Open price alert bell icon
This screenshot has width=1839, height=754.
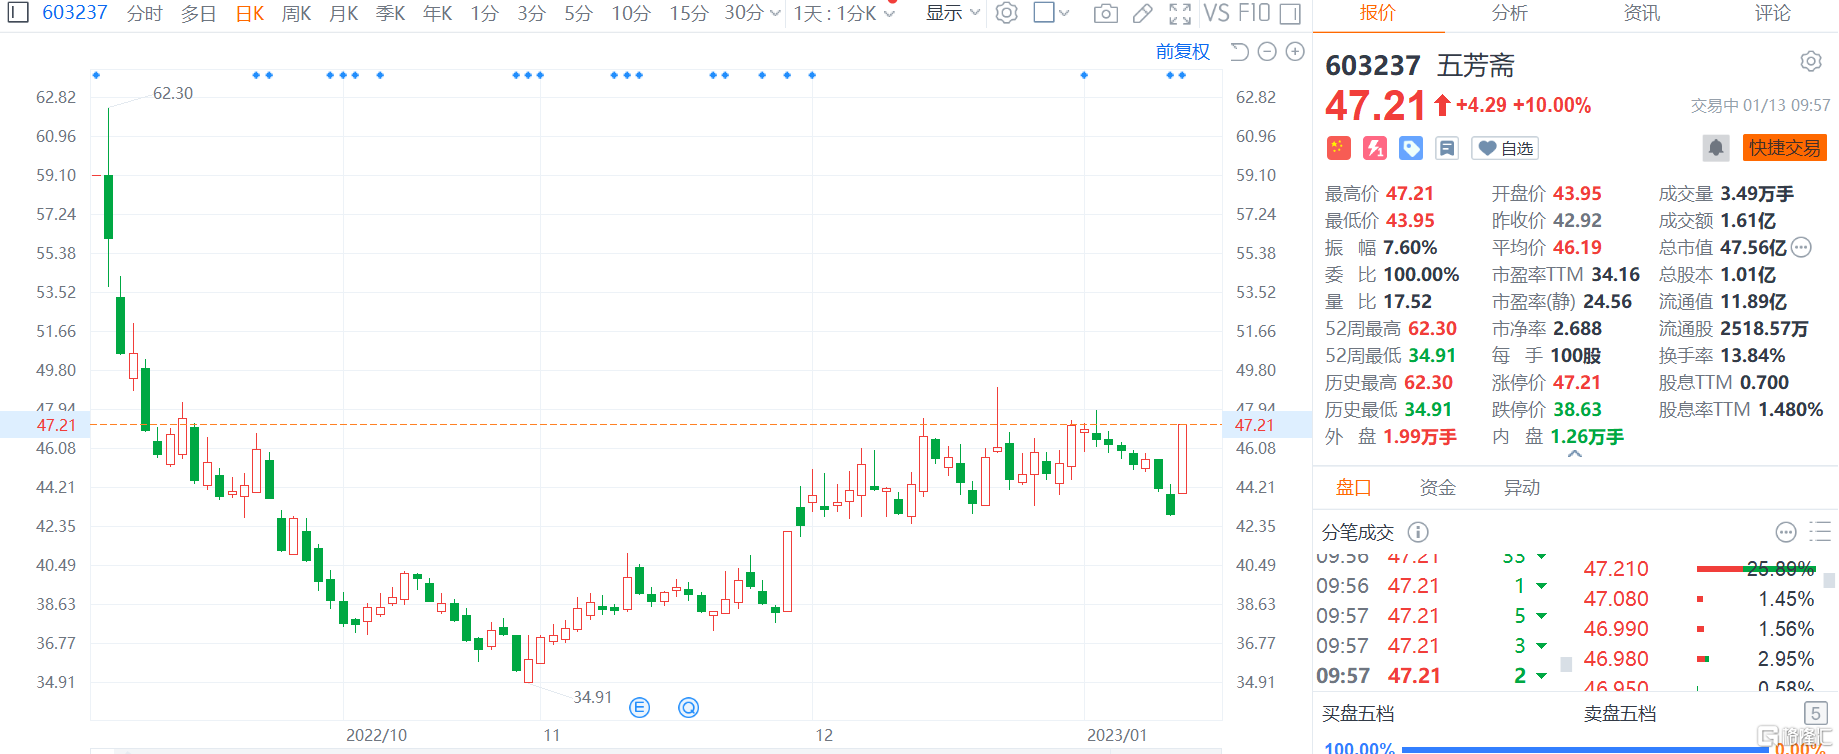coord(1715,148)
